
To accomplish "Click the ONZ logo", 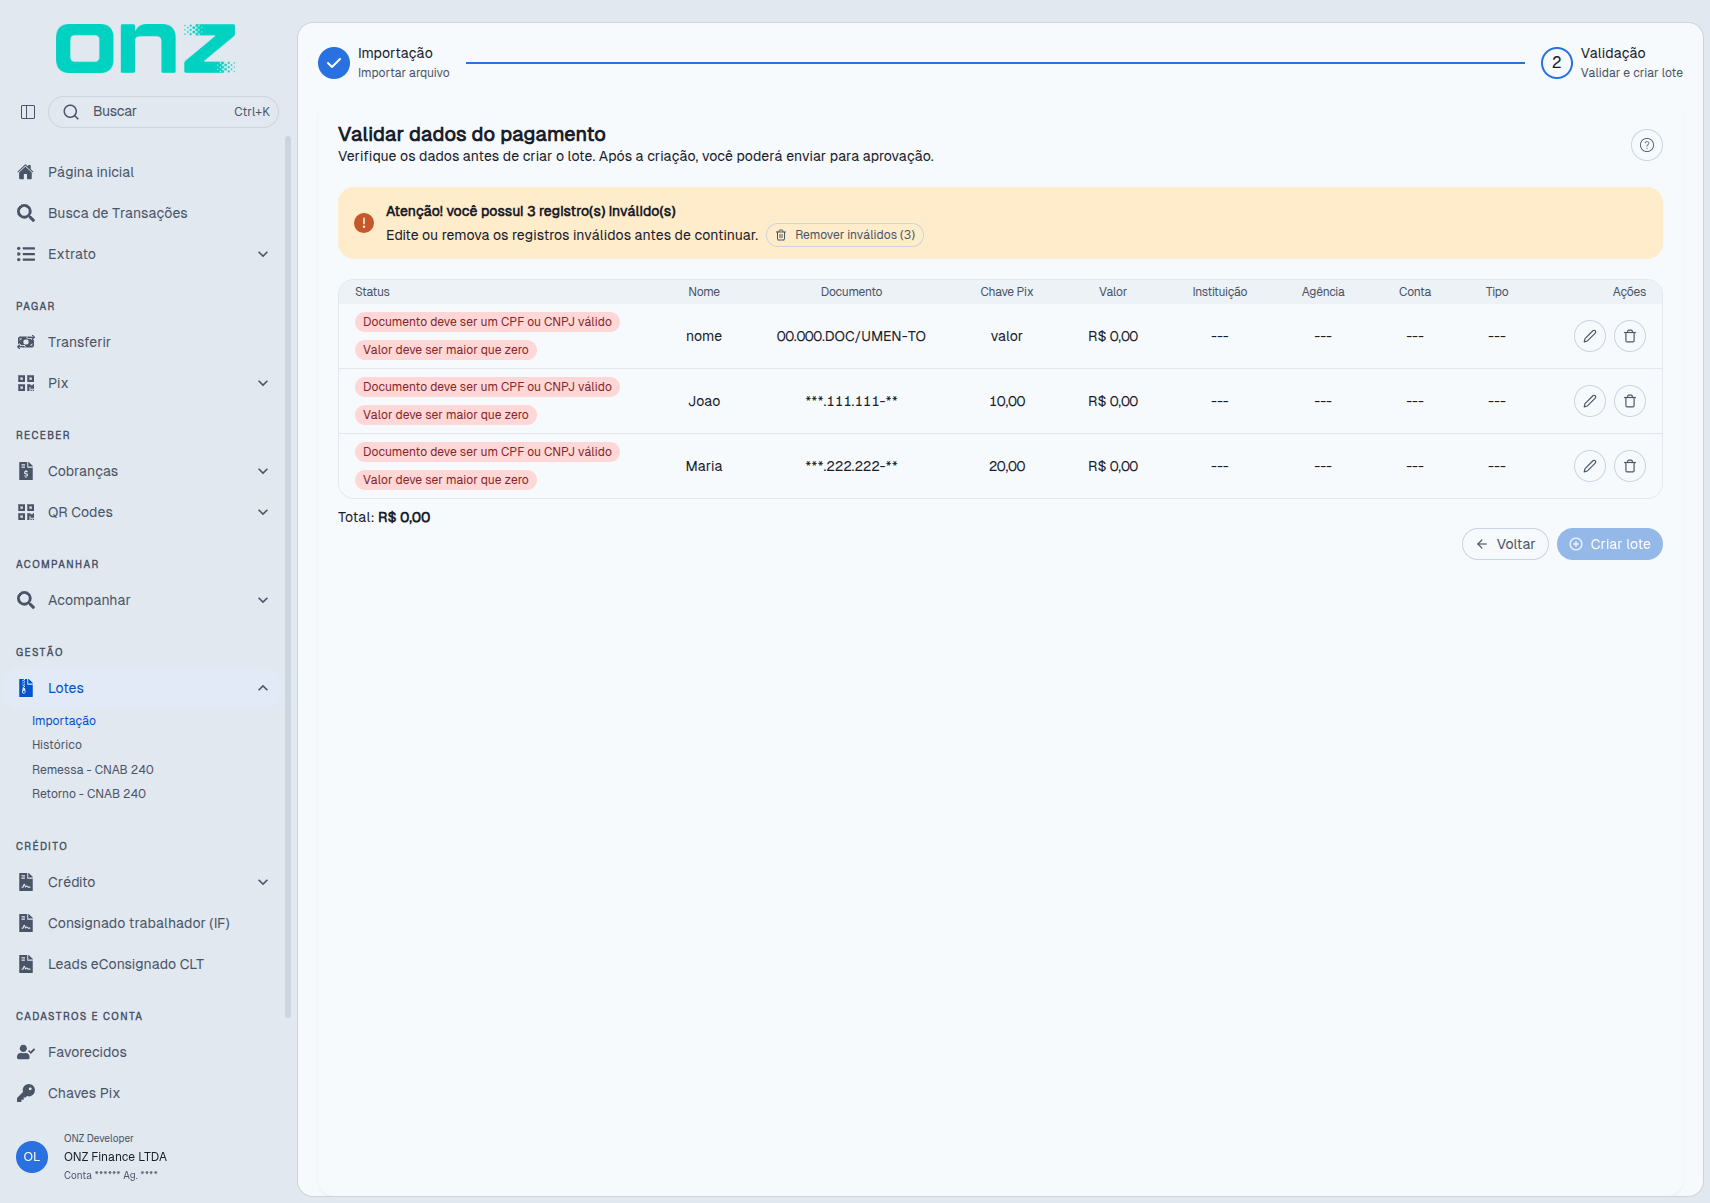I will click(146, 49).
